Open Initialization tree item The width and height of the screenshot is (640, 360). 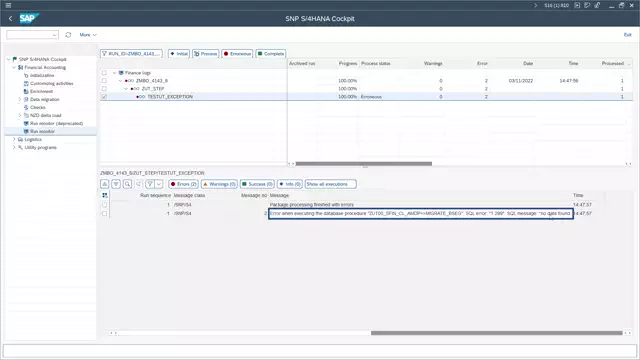pos(42,76)
